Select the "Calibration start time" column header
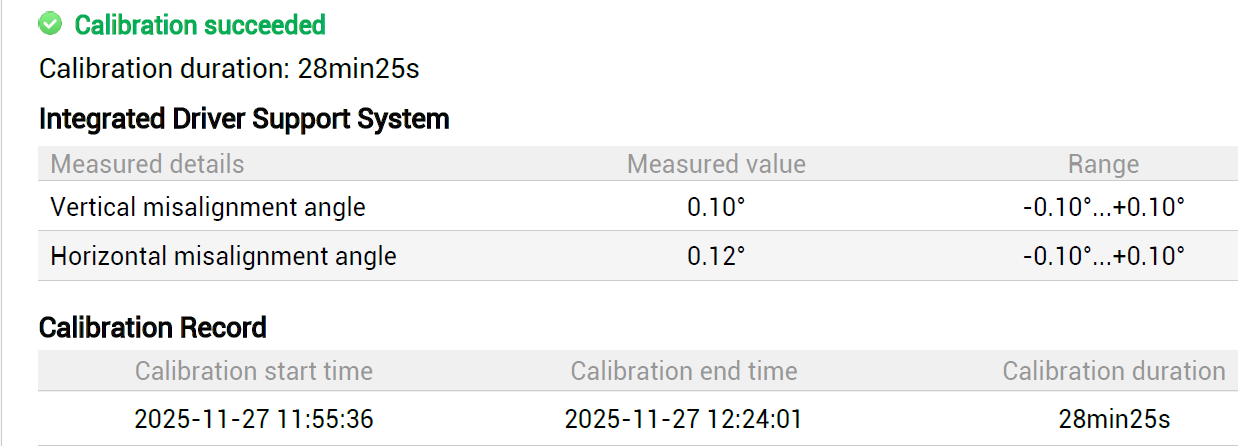The width and height of the screenshot is (1238, 446). [x=254, y=372]
